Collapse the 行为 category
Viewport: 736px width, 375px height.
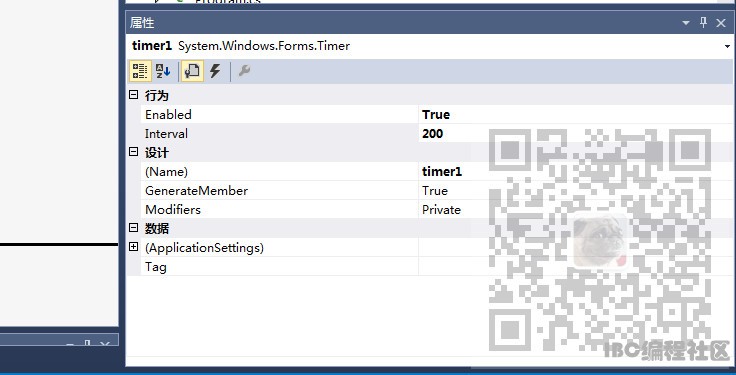point(134,95)
